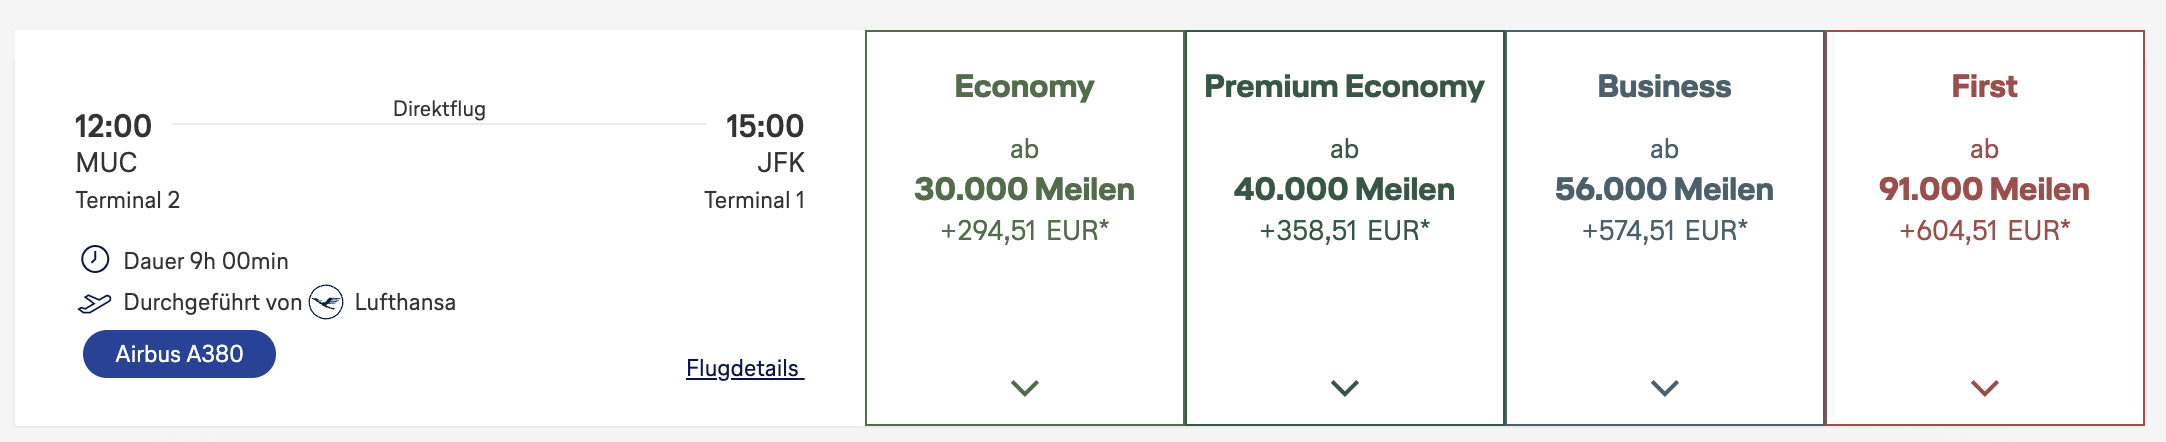Expand the Business fare chevron

tap(1665, 388)
